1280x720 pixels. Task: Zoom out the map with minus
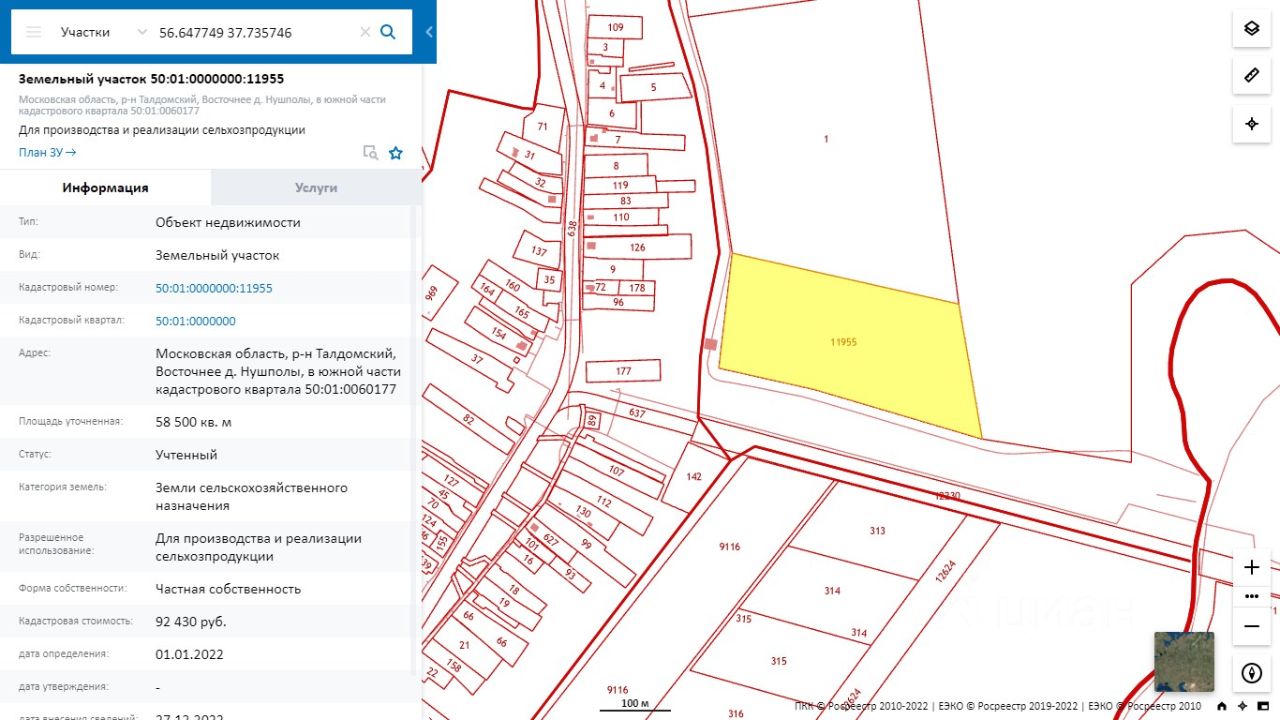(1251, 626)
